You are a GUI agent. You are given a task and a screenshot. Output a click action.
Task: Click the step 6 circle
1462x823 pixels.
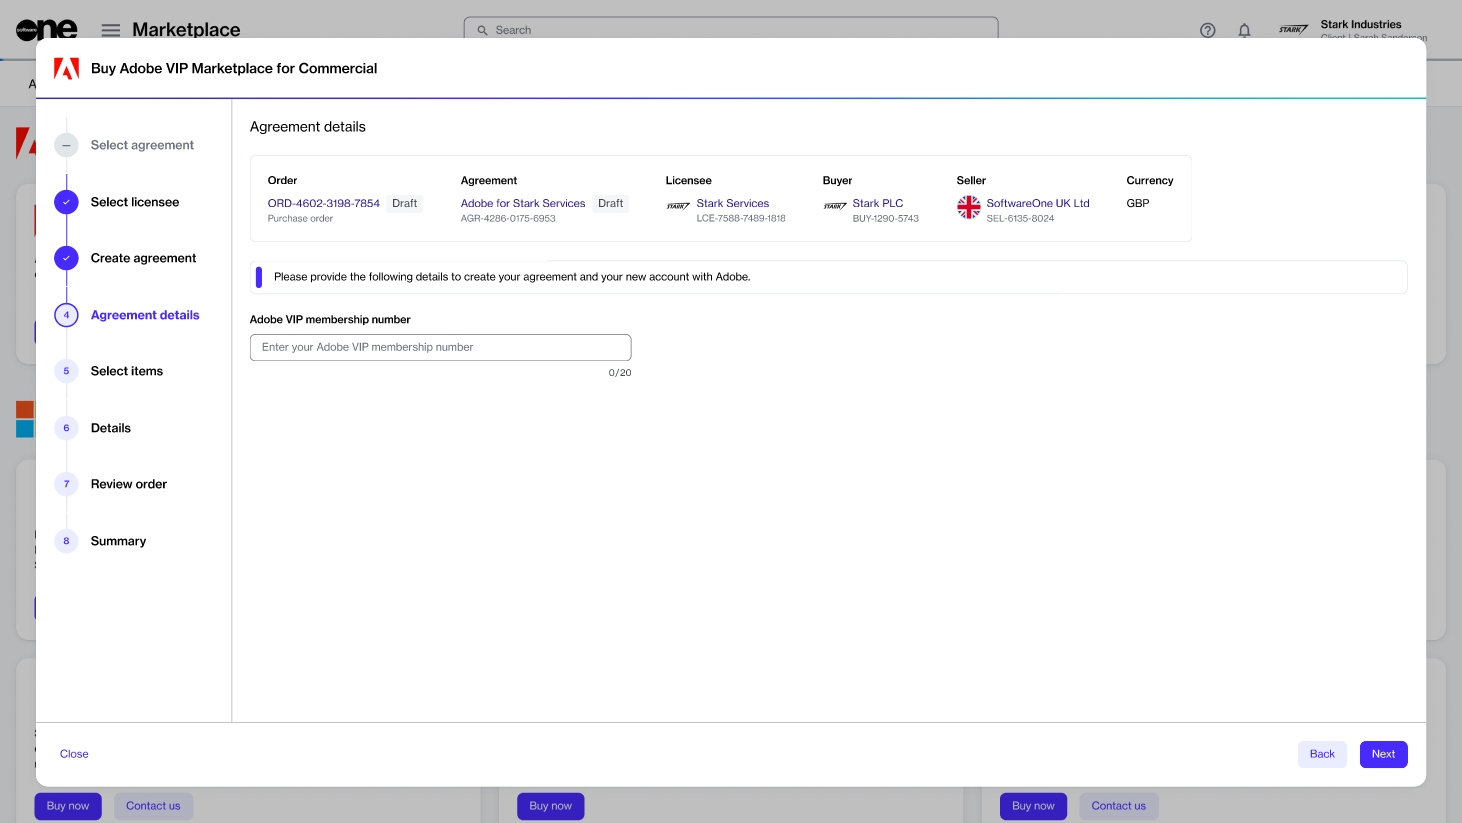[x=66, y=428]
